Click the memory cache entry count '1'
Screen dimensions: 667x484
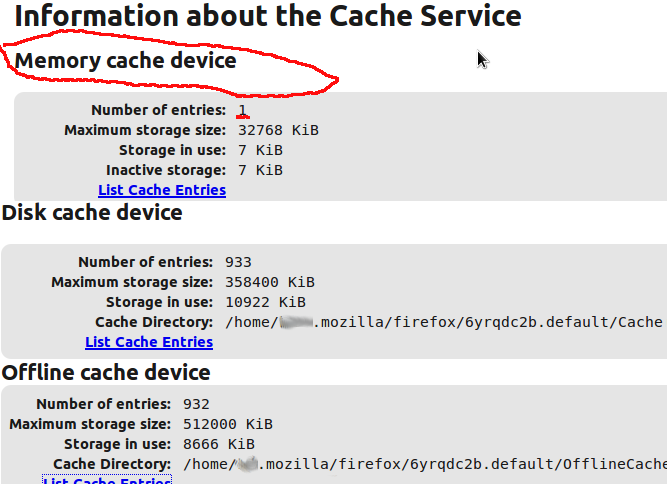[242, 110]
